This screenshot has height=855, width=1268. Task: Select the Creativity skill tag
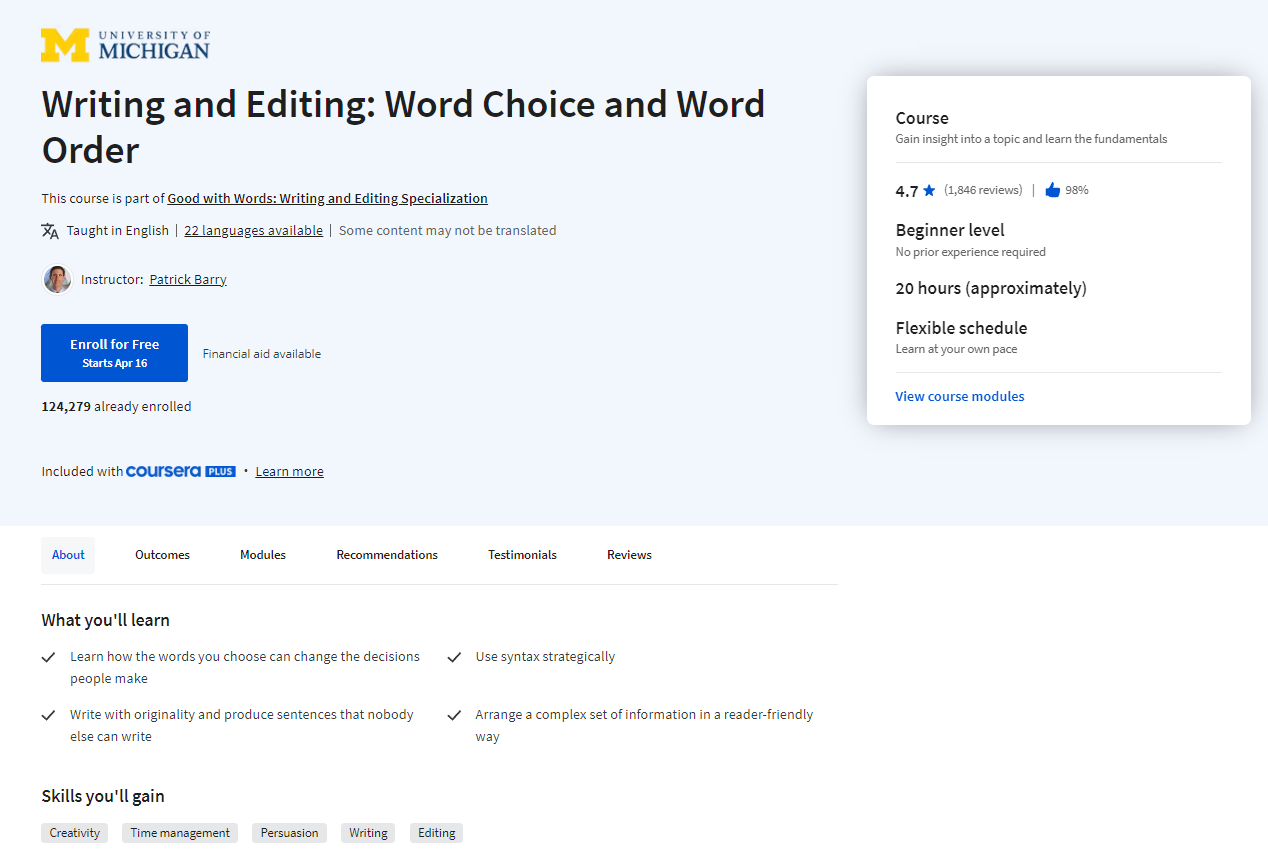pos(75,833)
